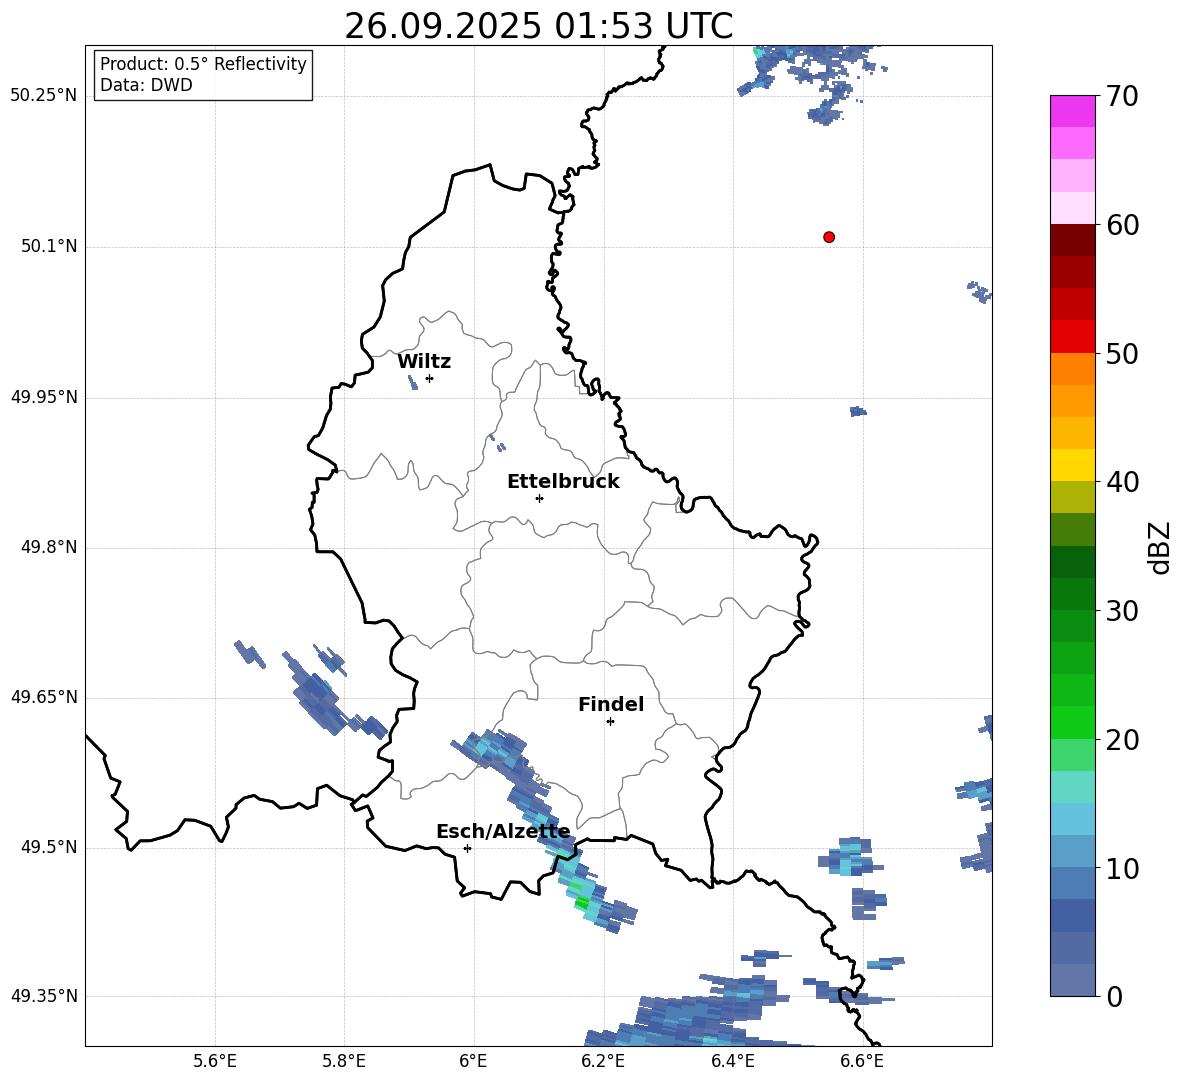Screen dimensions: 1184x1081
Task: Click the 10 colorbar tick label
Action: (1122, 868)
